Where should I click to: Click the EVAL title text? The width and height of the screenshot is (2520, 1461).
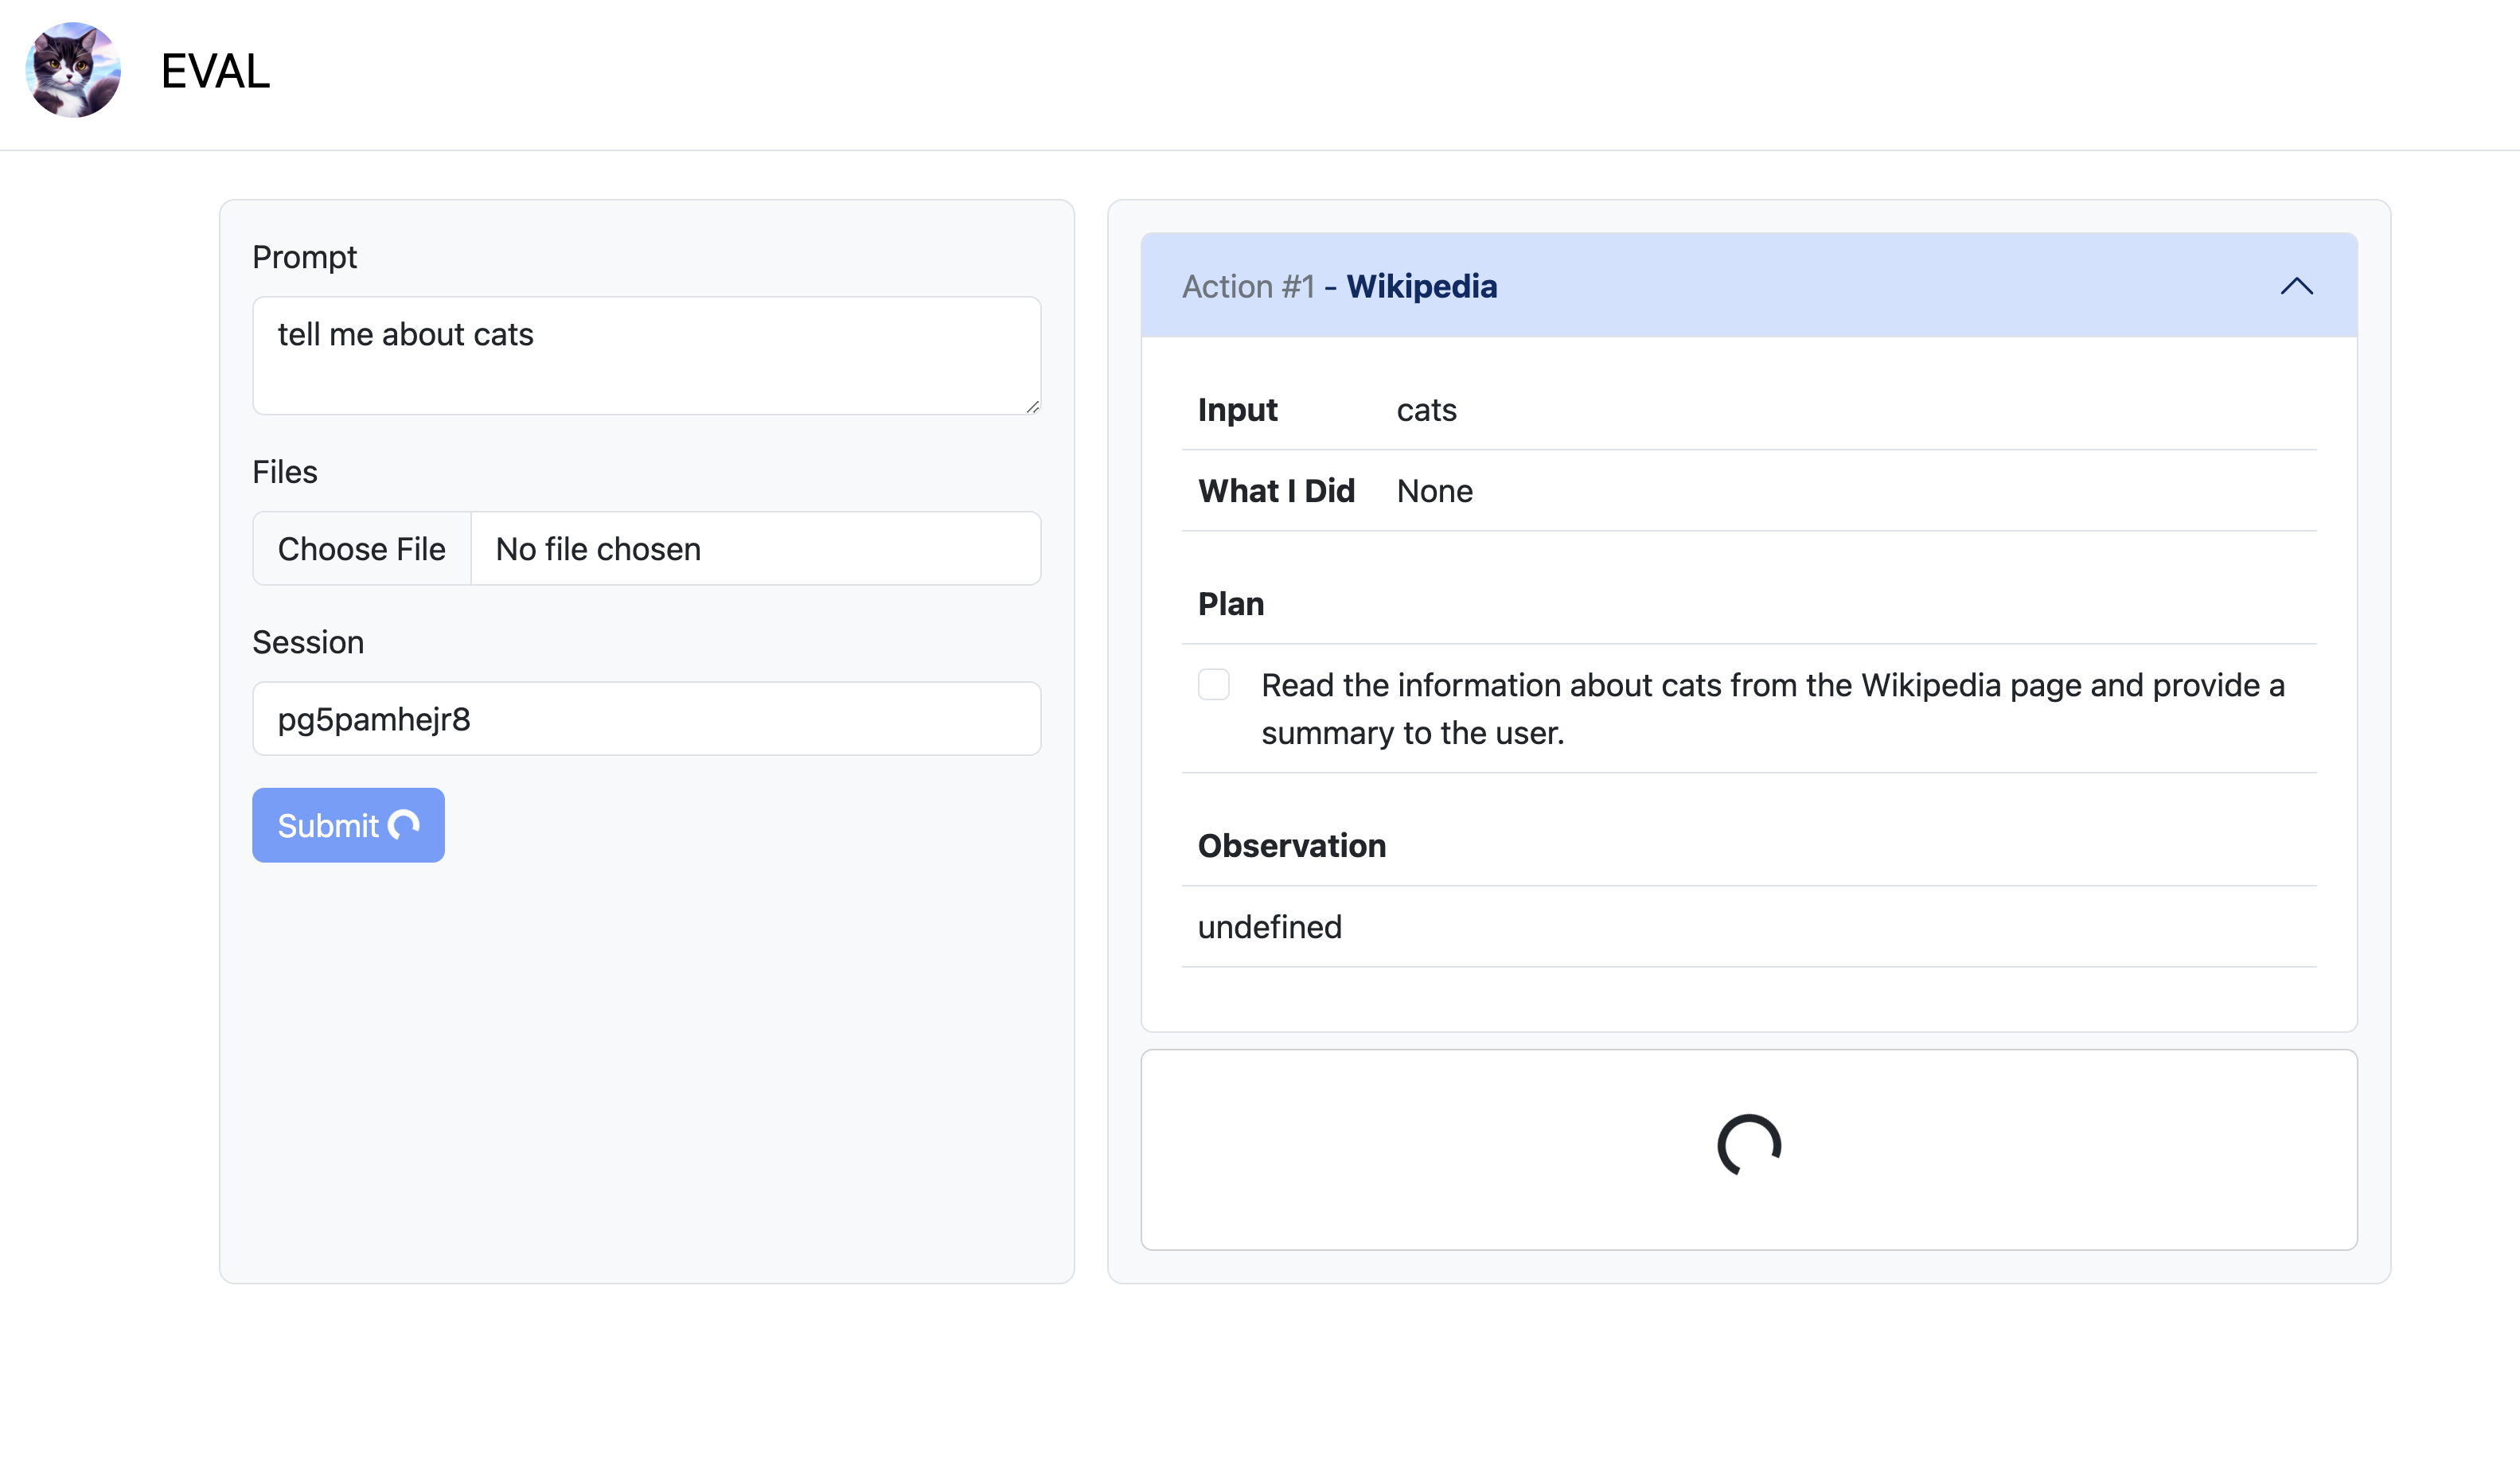[215, 71]
